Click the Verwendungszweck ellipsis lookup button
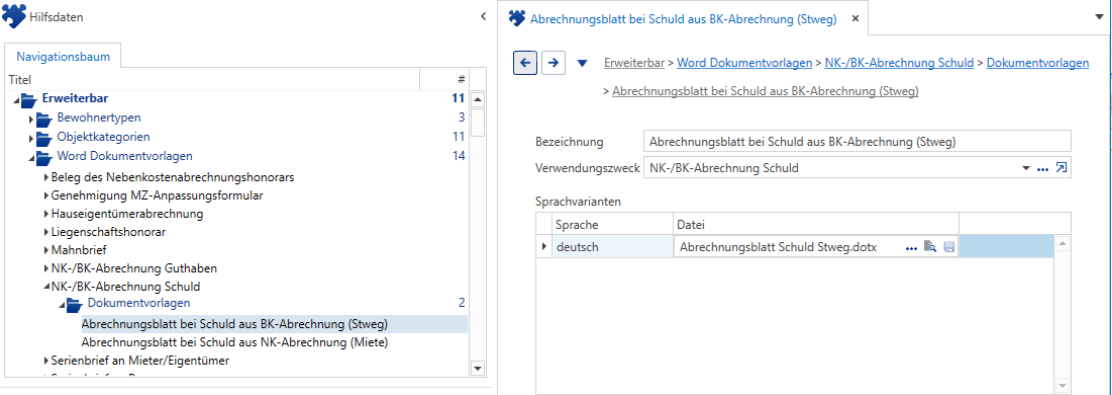This screenshot has height=395, width=1112. pos(1042,169)
